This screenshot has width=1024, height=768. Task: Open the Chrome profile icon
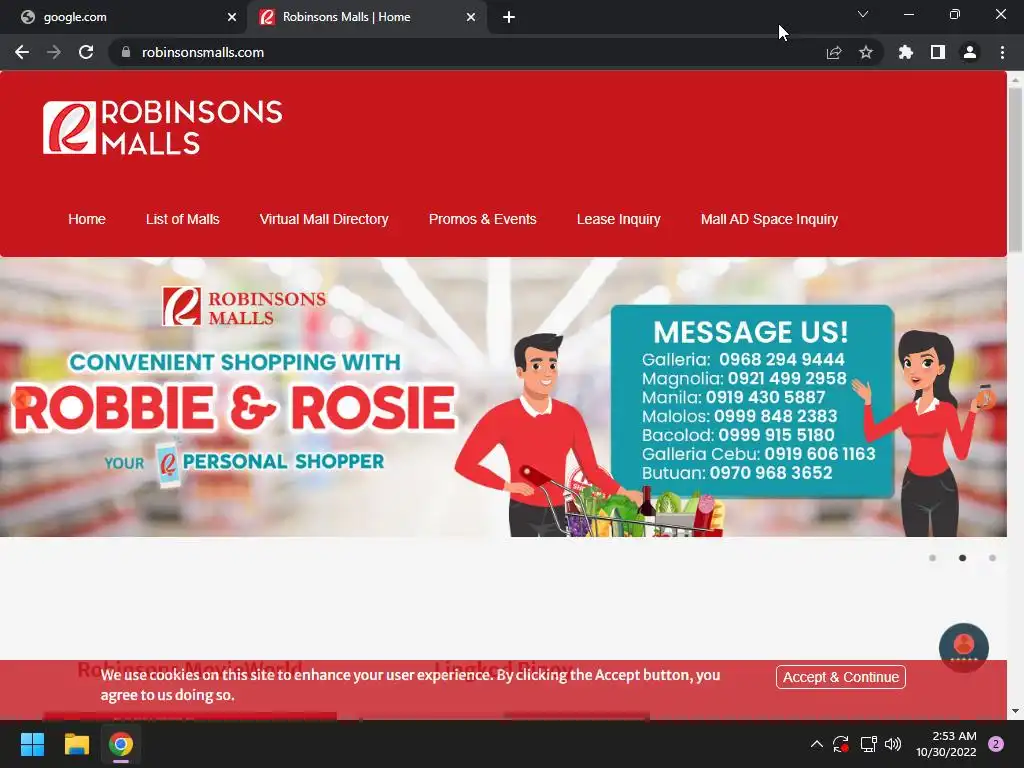point(970,52)
